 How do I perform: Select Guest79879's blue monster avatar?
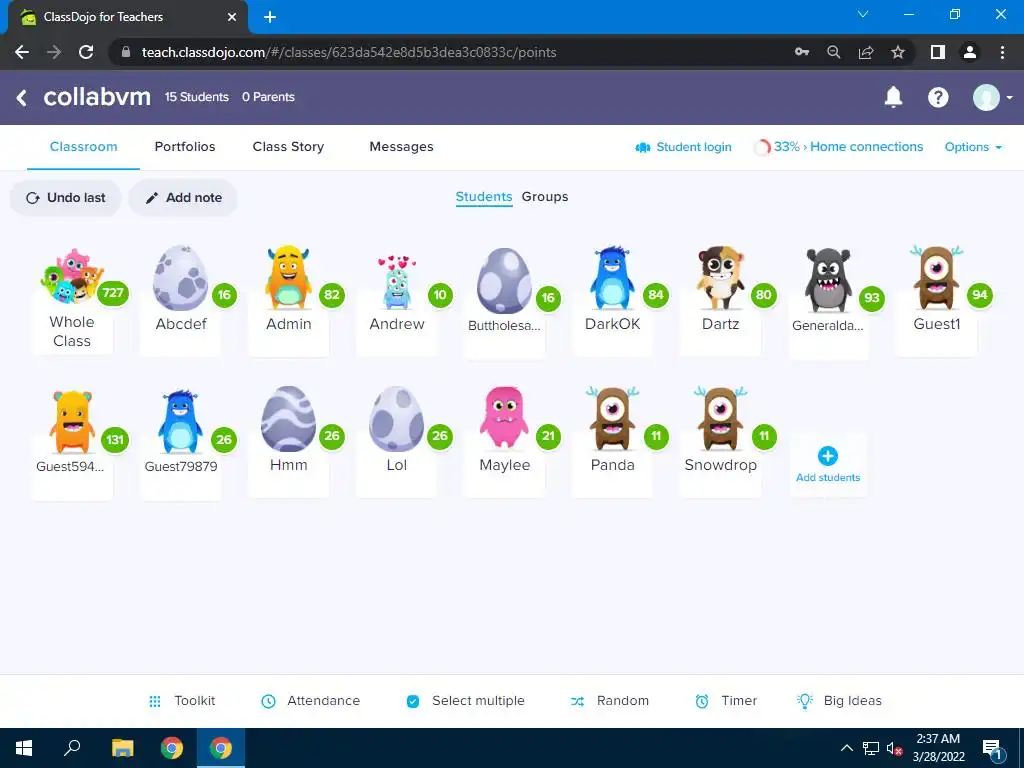tap(180, 422)
